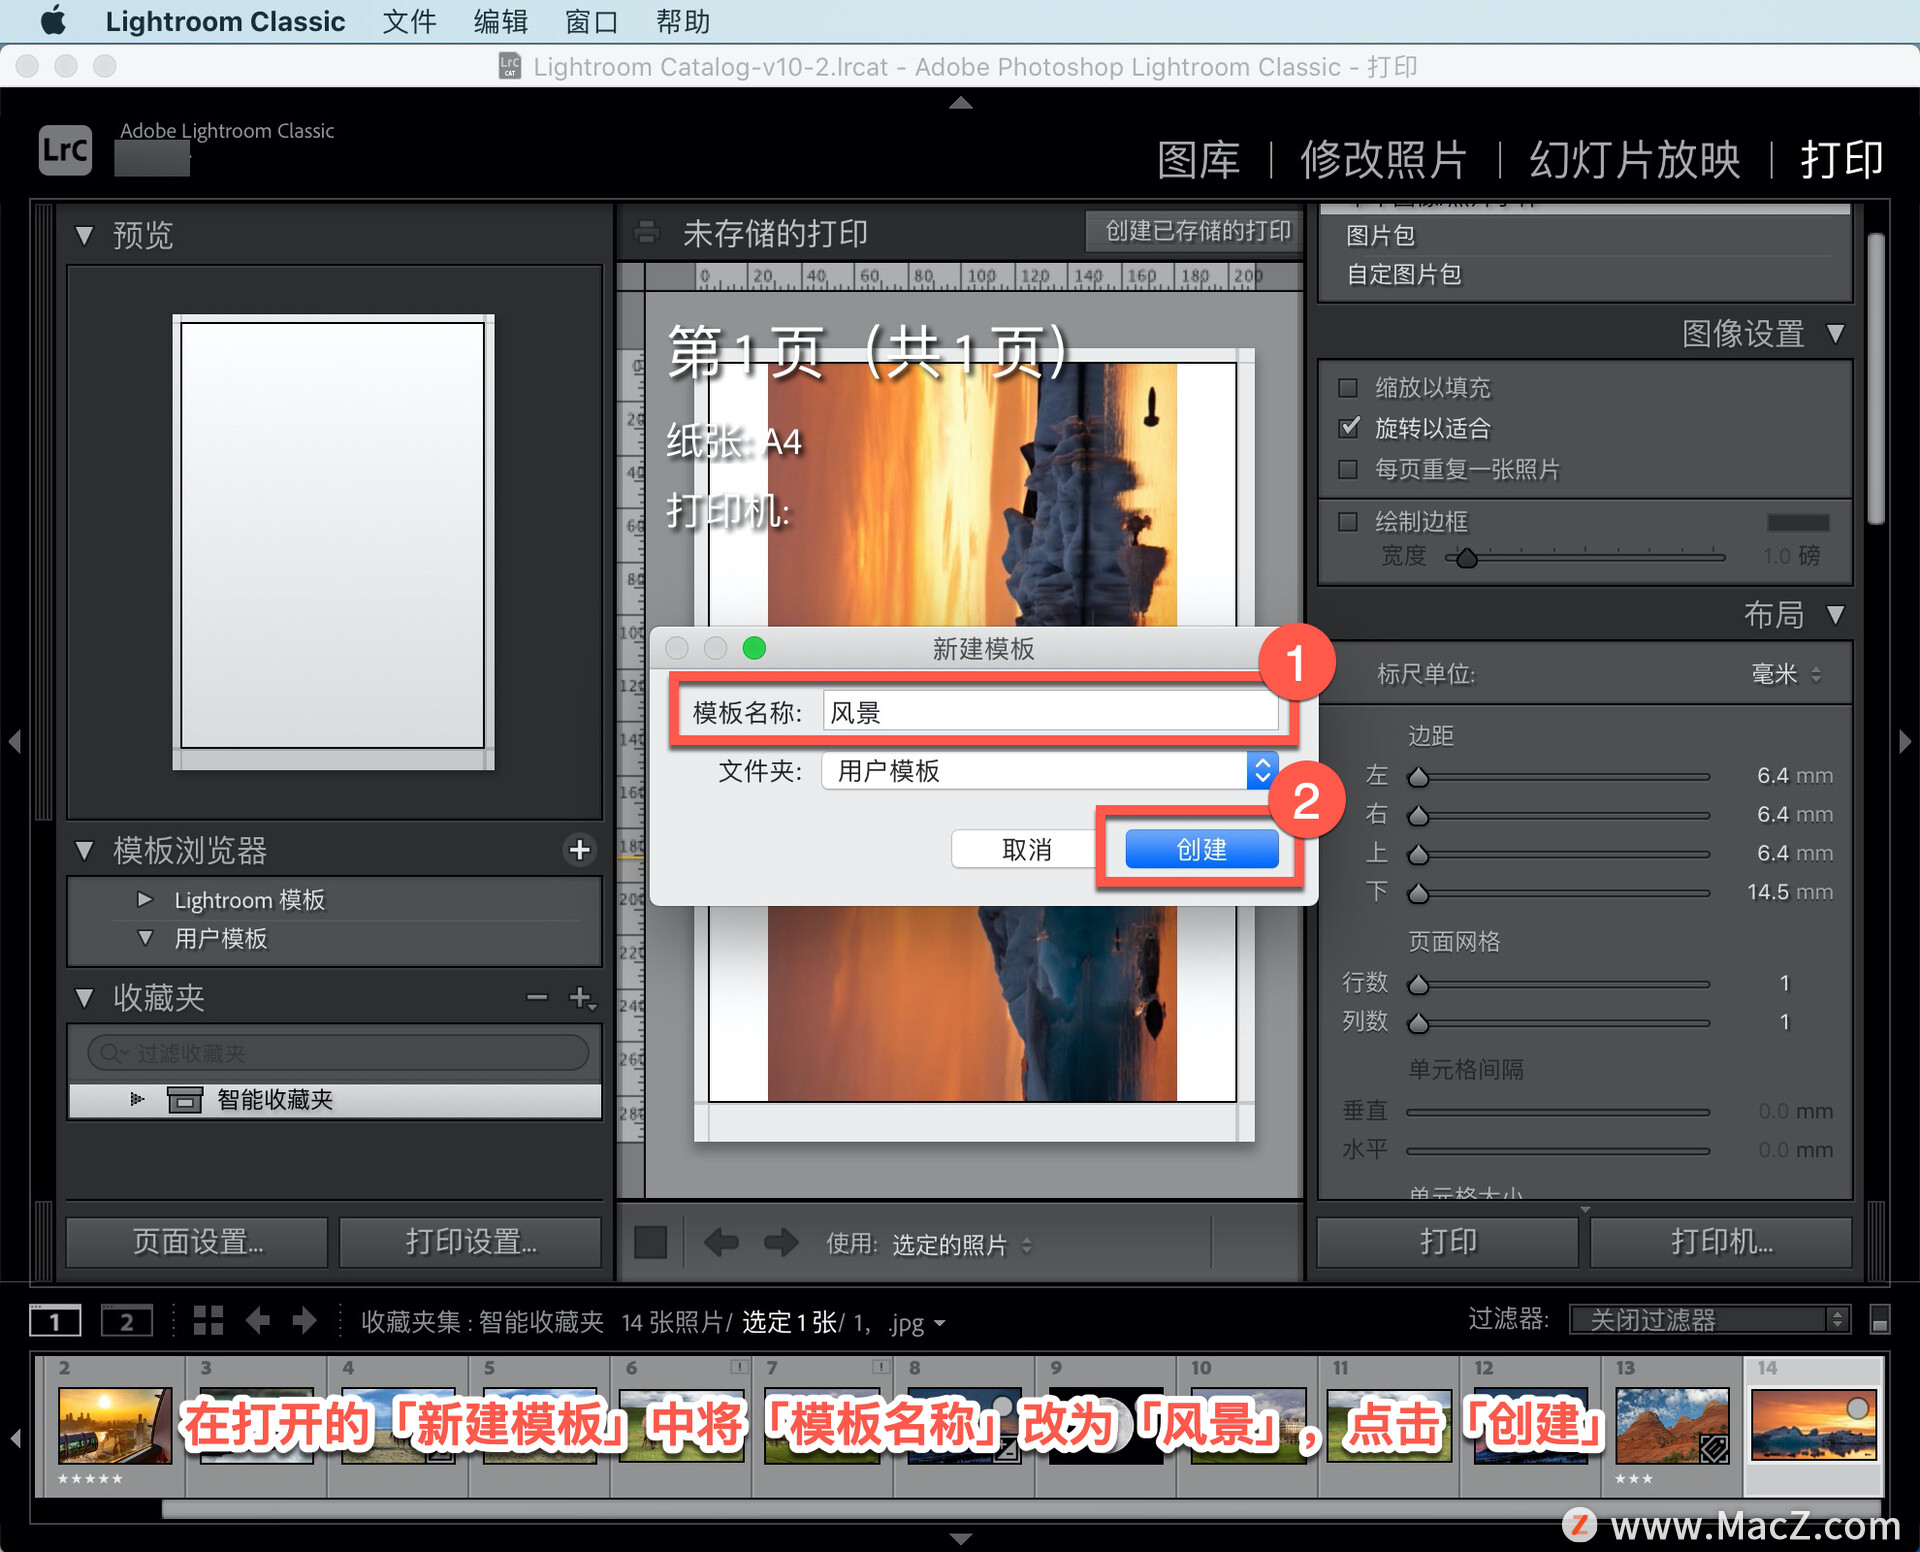This screenshot has width=1920, height=1552.
Task: Toggle filter lock switch icon
Action: point(1879,1320)
